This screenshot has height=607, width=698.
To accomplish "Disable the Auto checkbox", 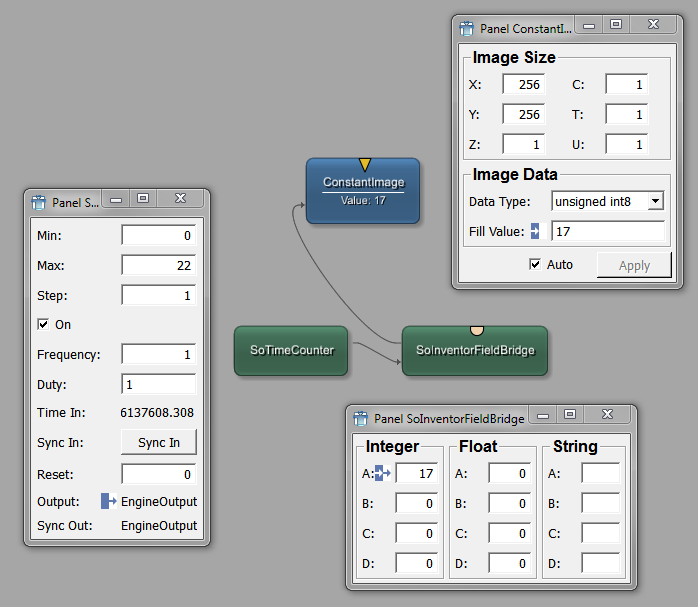I will (535, 265).
